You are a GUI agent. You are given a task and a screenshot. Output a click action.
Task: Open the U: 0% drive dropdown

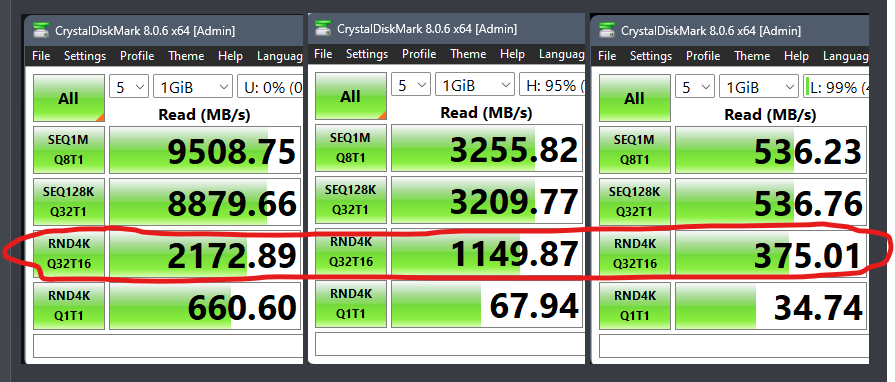click(x=270, y=87)
